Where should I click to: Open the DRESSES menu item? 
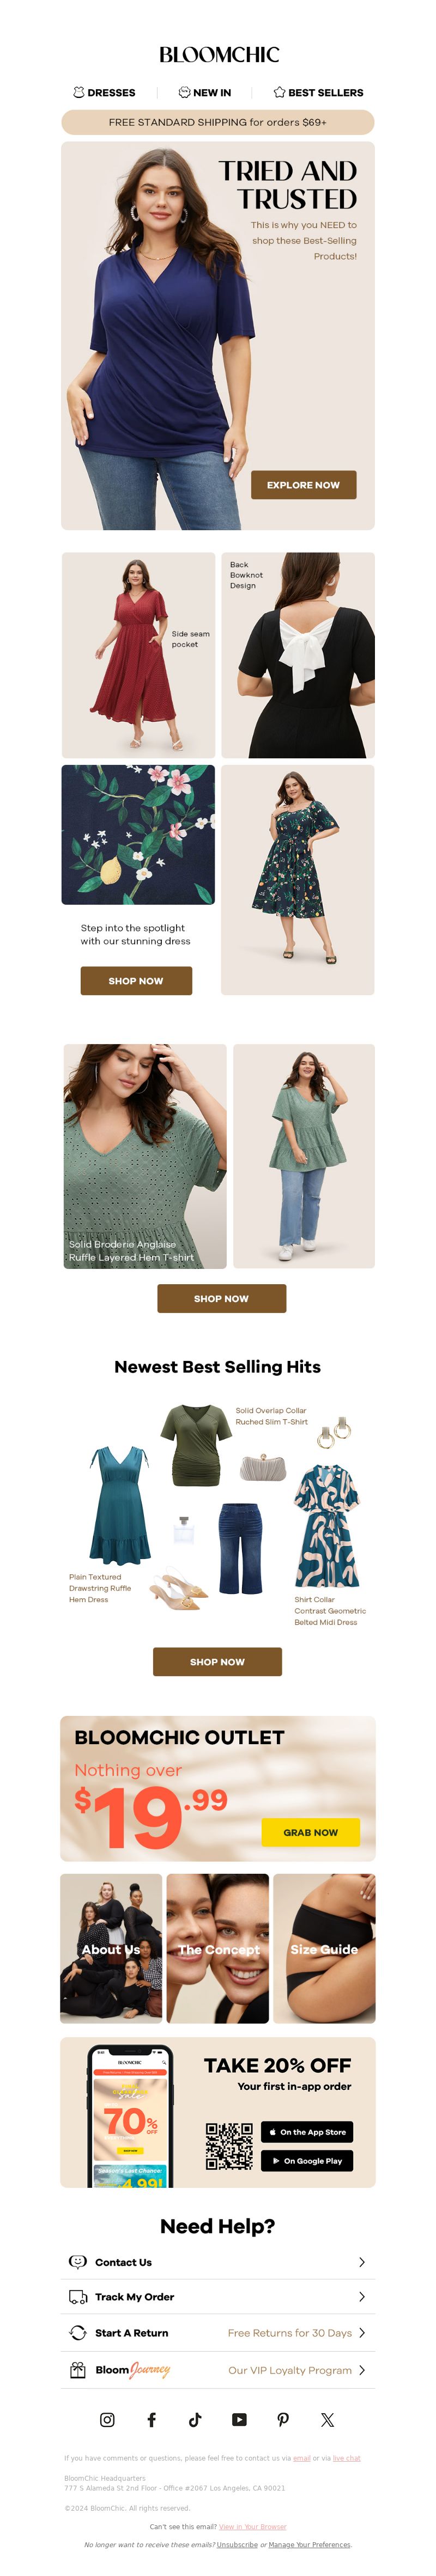click(x=104, y=92)
